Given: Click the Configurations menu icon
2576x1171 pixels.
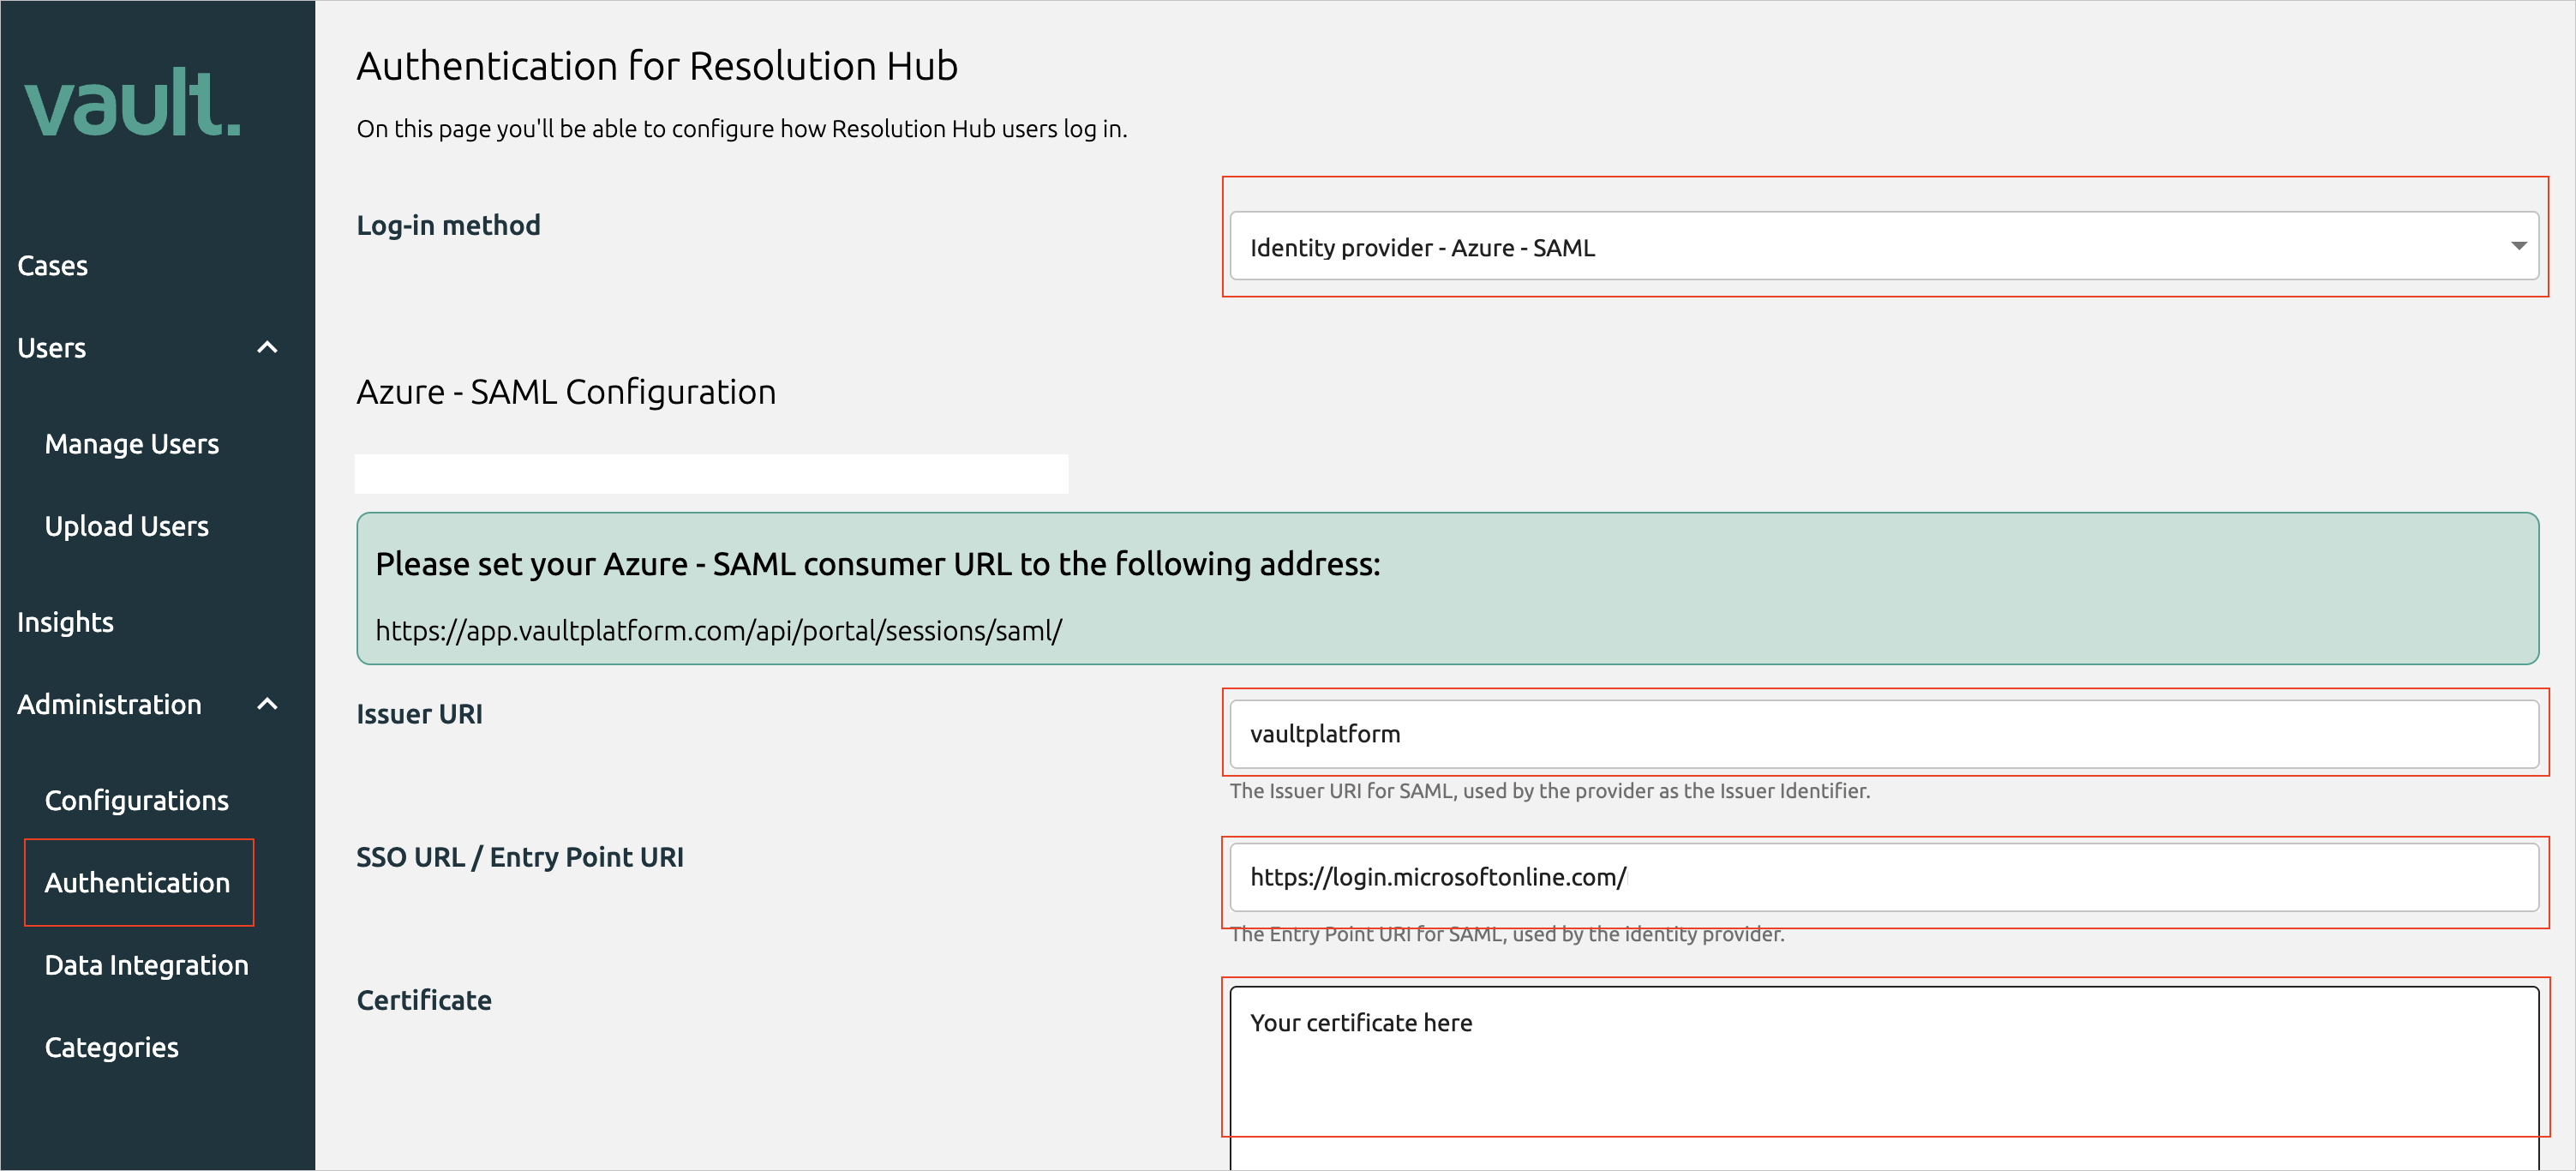Looking at the screenshot, I should point(138,800).
